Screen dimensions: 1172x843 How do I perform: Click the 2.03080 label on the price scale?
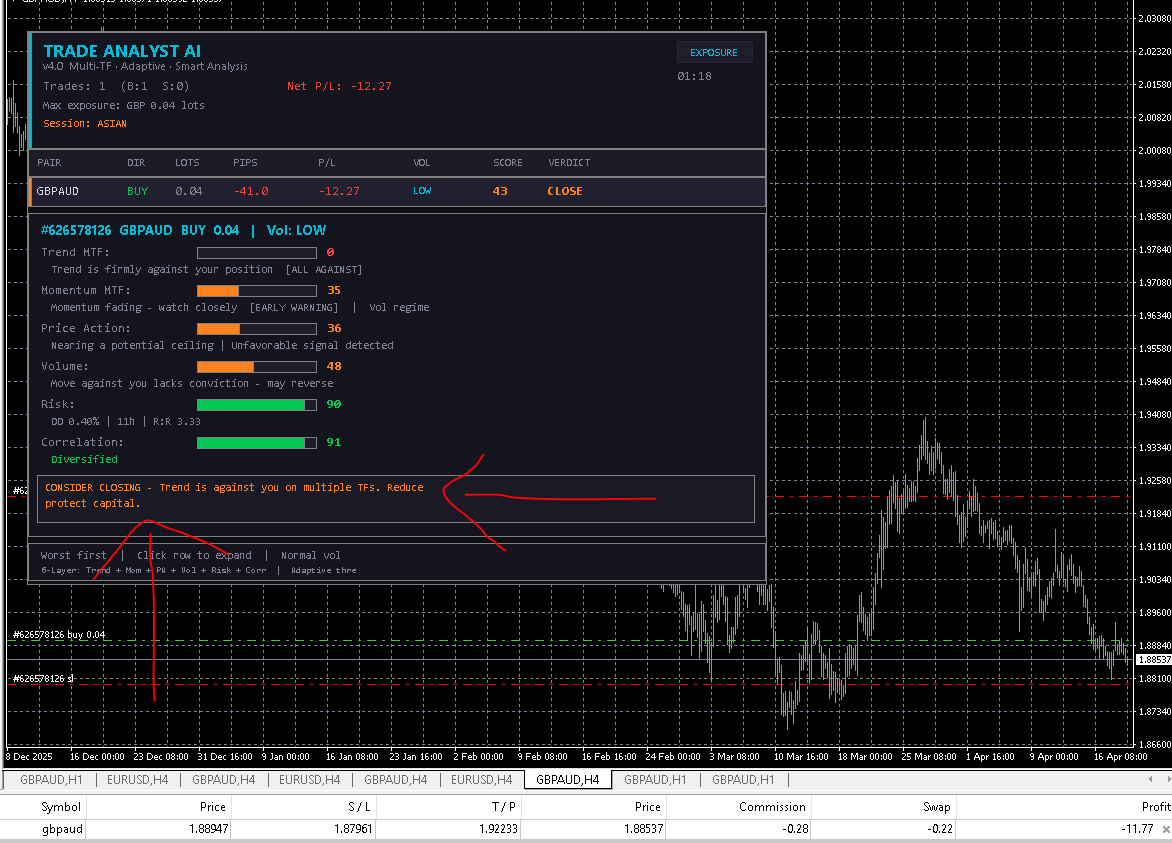pos(1154,19)
